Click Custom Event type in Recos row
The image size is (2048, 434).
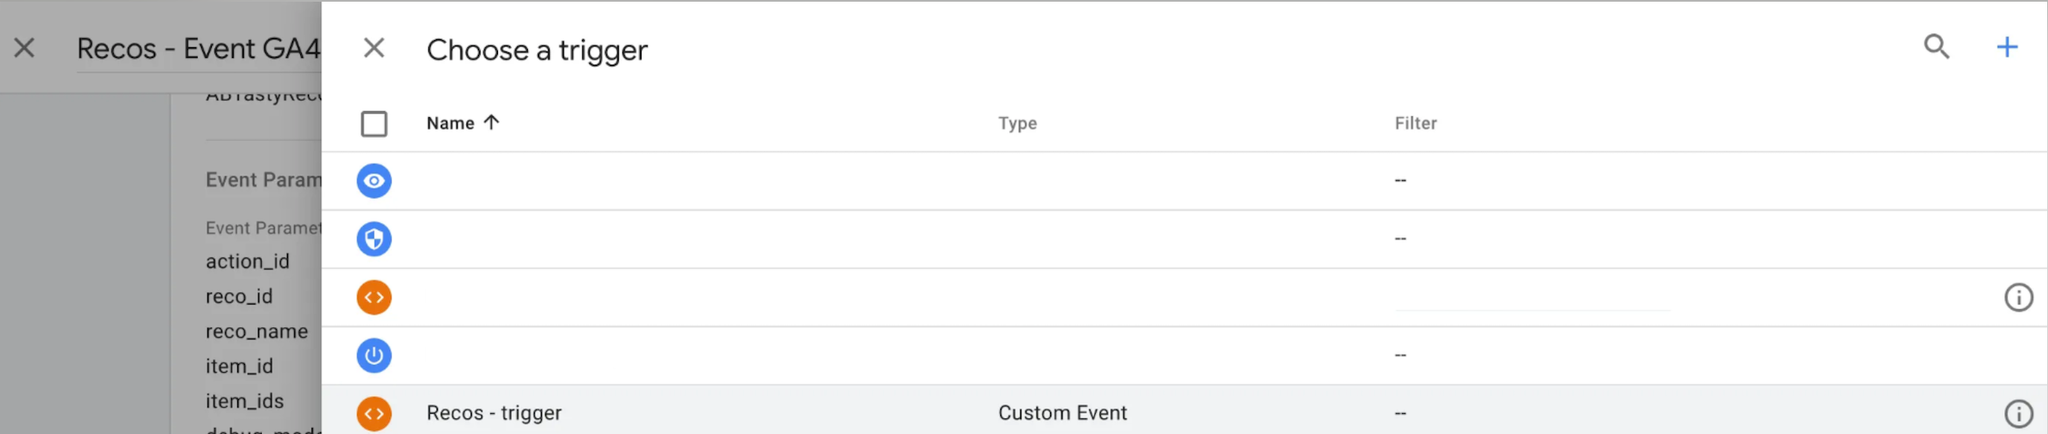1062,413
